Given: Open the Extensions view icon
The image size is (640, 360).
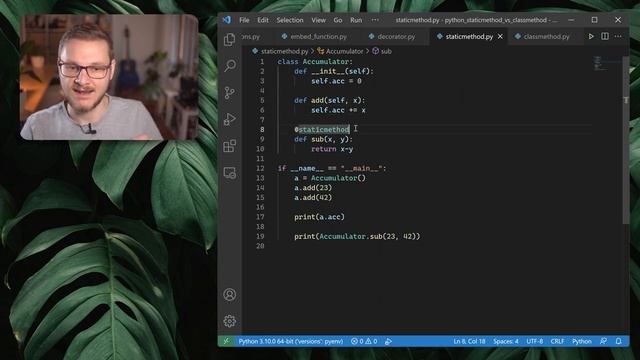Looking at the screenshot, I should pyautogui.click(x=230, y=146).
